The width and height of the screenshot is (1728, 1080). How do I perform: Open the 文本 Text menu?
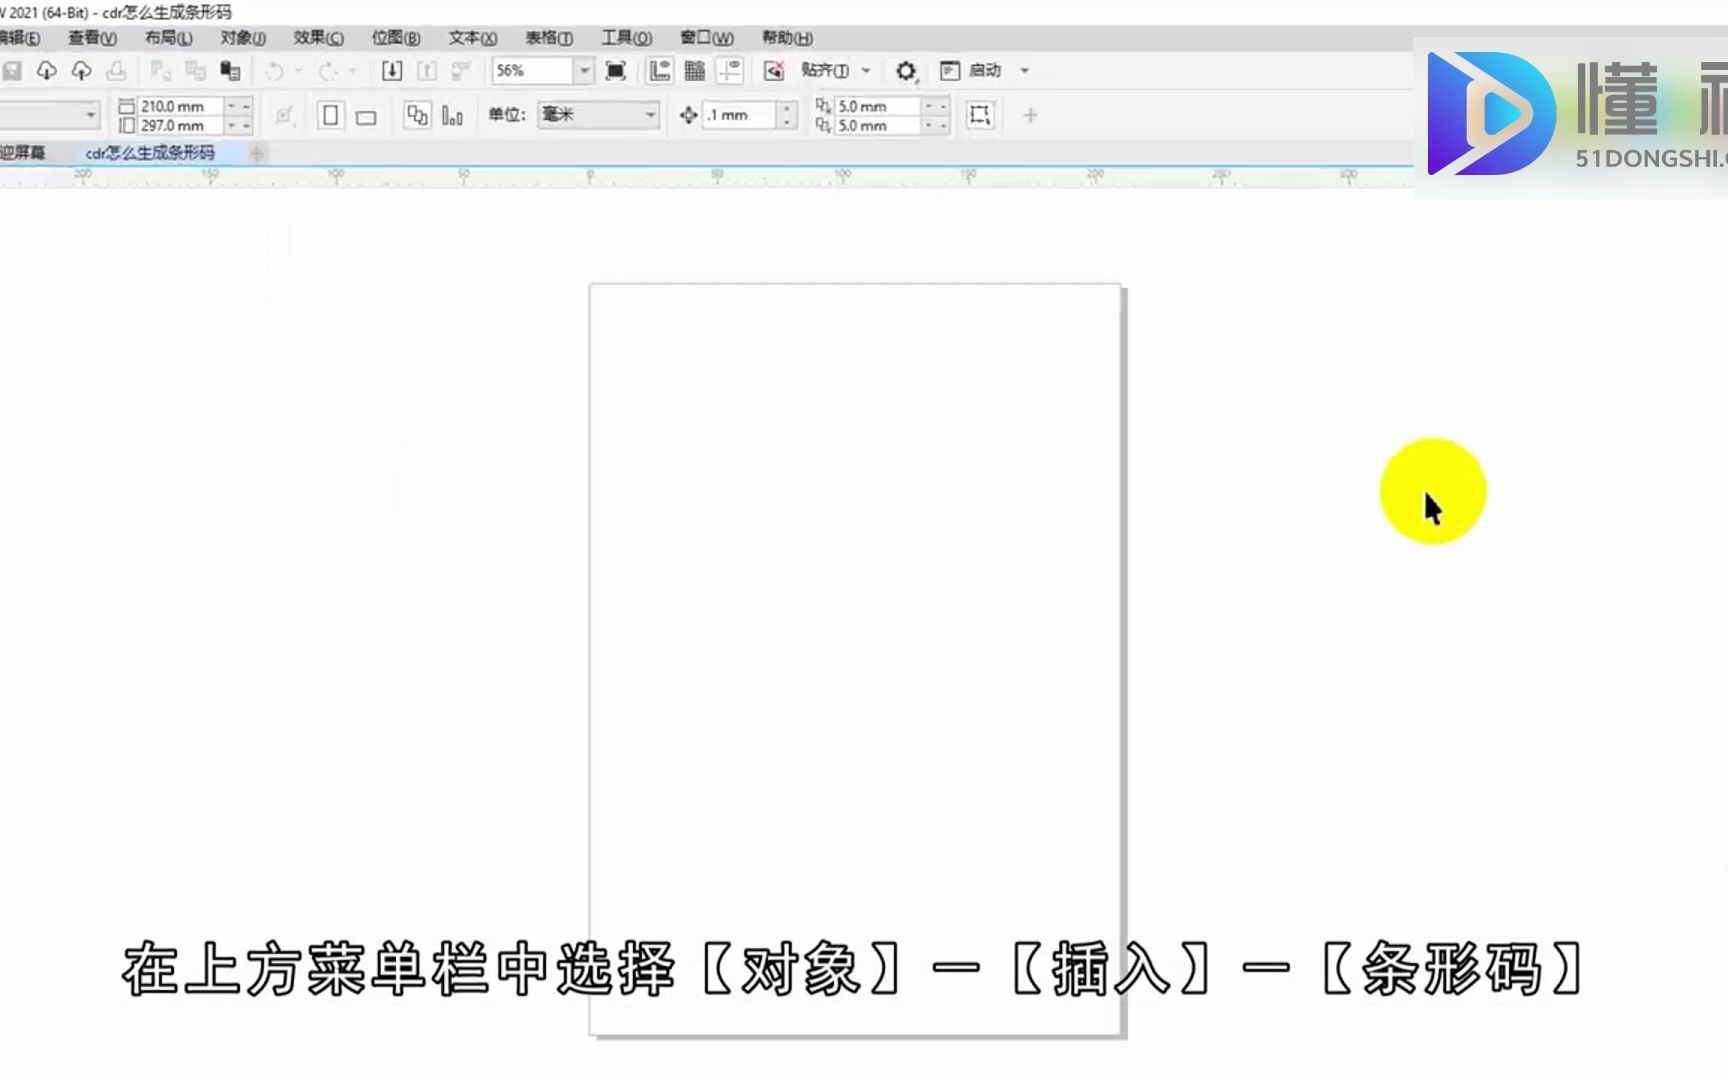[472, 38]
